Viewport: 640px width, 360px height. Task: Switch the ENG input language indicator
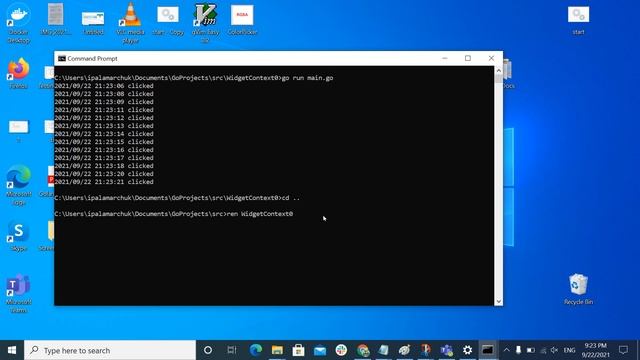click(569, 350)
